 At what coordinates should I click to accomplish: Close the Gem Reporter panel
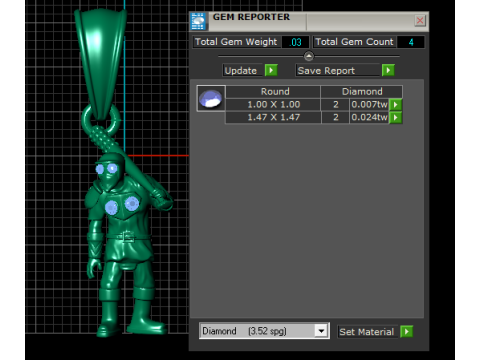point(420,21)
